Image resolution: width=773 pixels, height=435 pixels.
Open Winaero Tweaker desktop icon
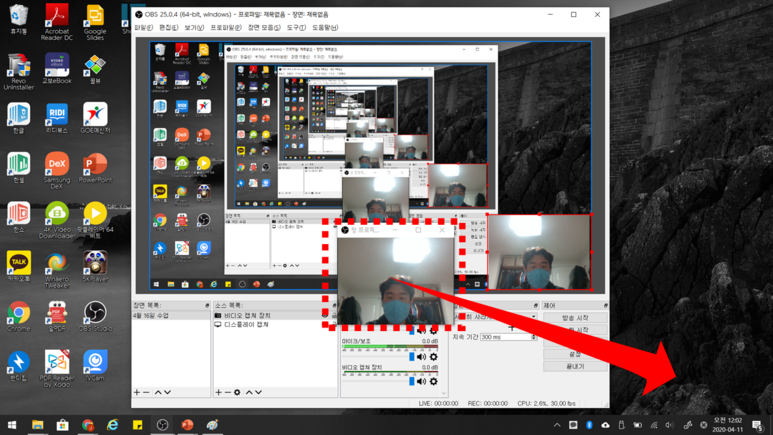point(57,269)
